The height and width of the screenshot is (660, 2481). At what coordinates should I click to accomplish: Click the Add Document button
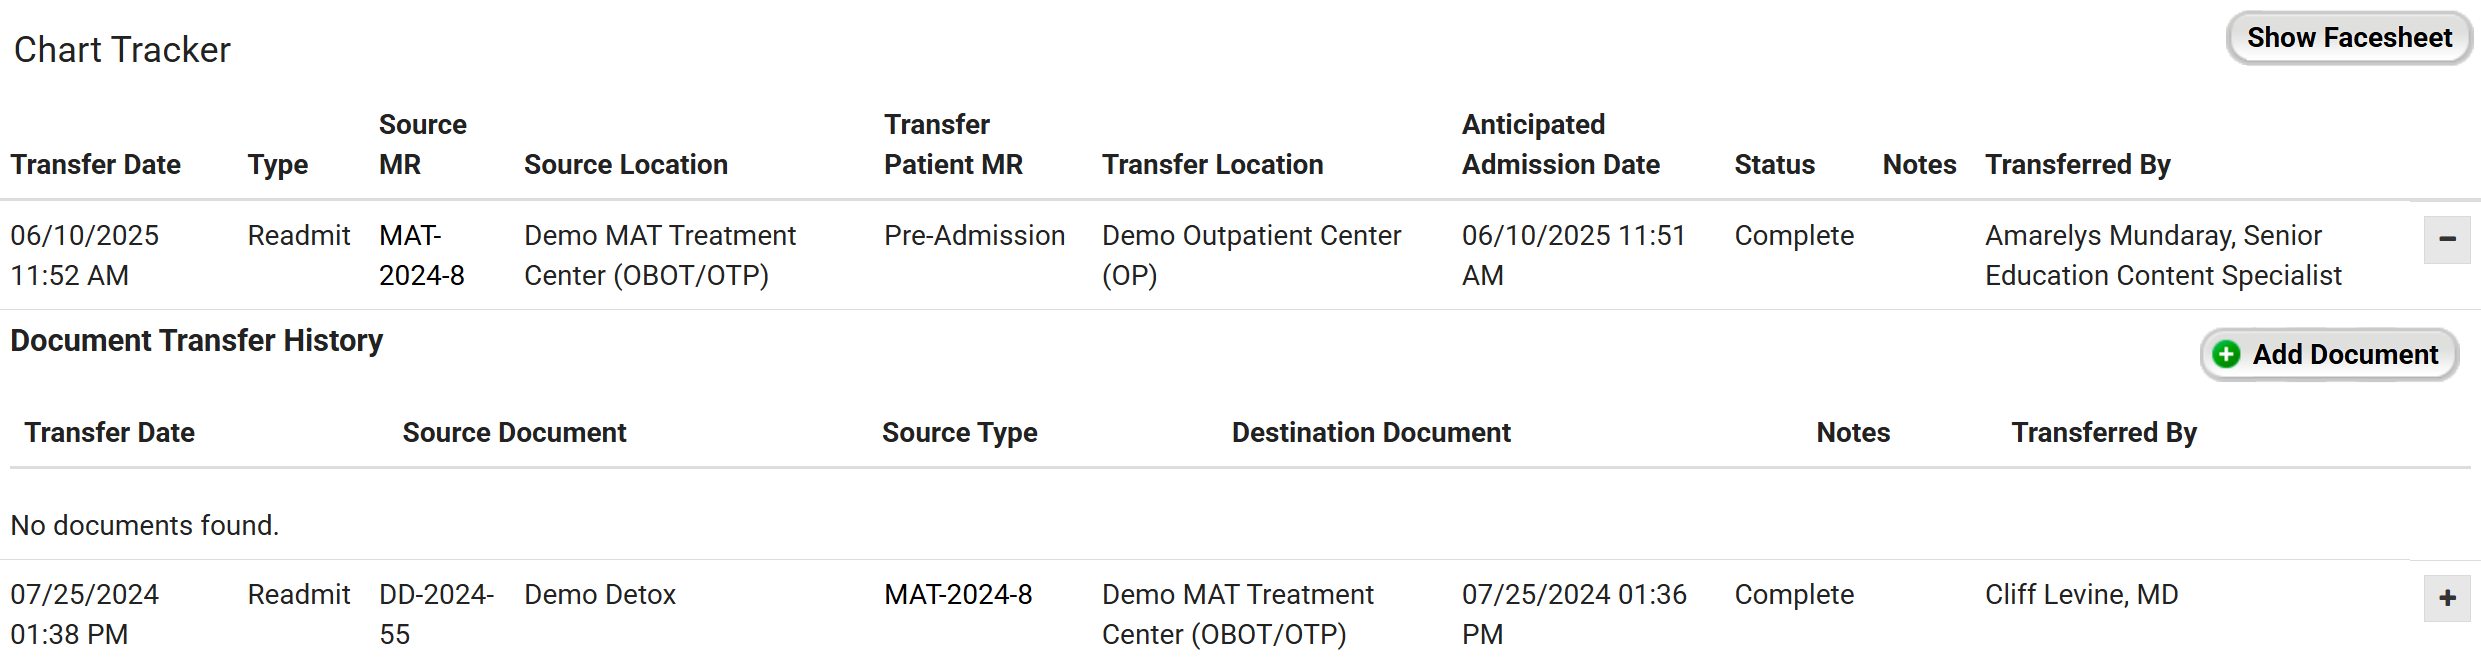[x=2329, y=355]
